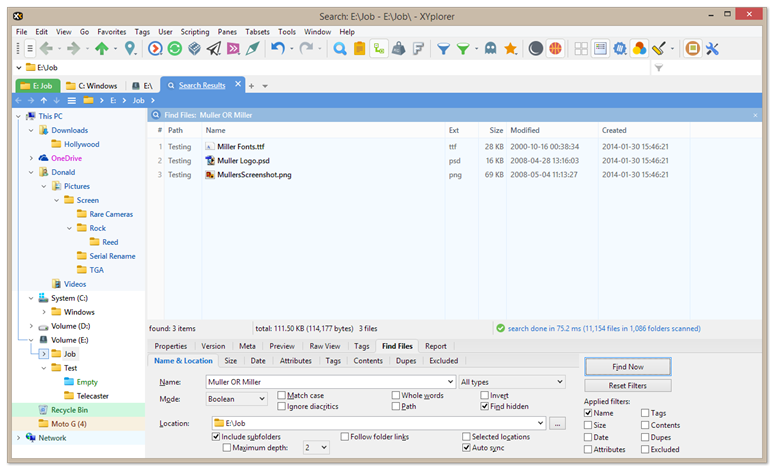Enable the Match case checkbox
Viewport: 774px width, 470px height.
click(283, 395)
